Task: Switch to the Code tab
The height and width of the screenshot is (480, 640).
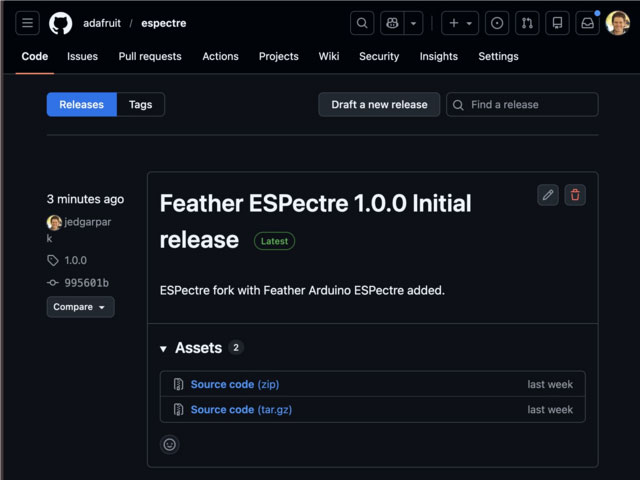Action: pos(35,56)
